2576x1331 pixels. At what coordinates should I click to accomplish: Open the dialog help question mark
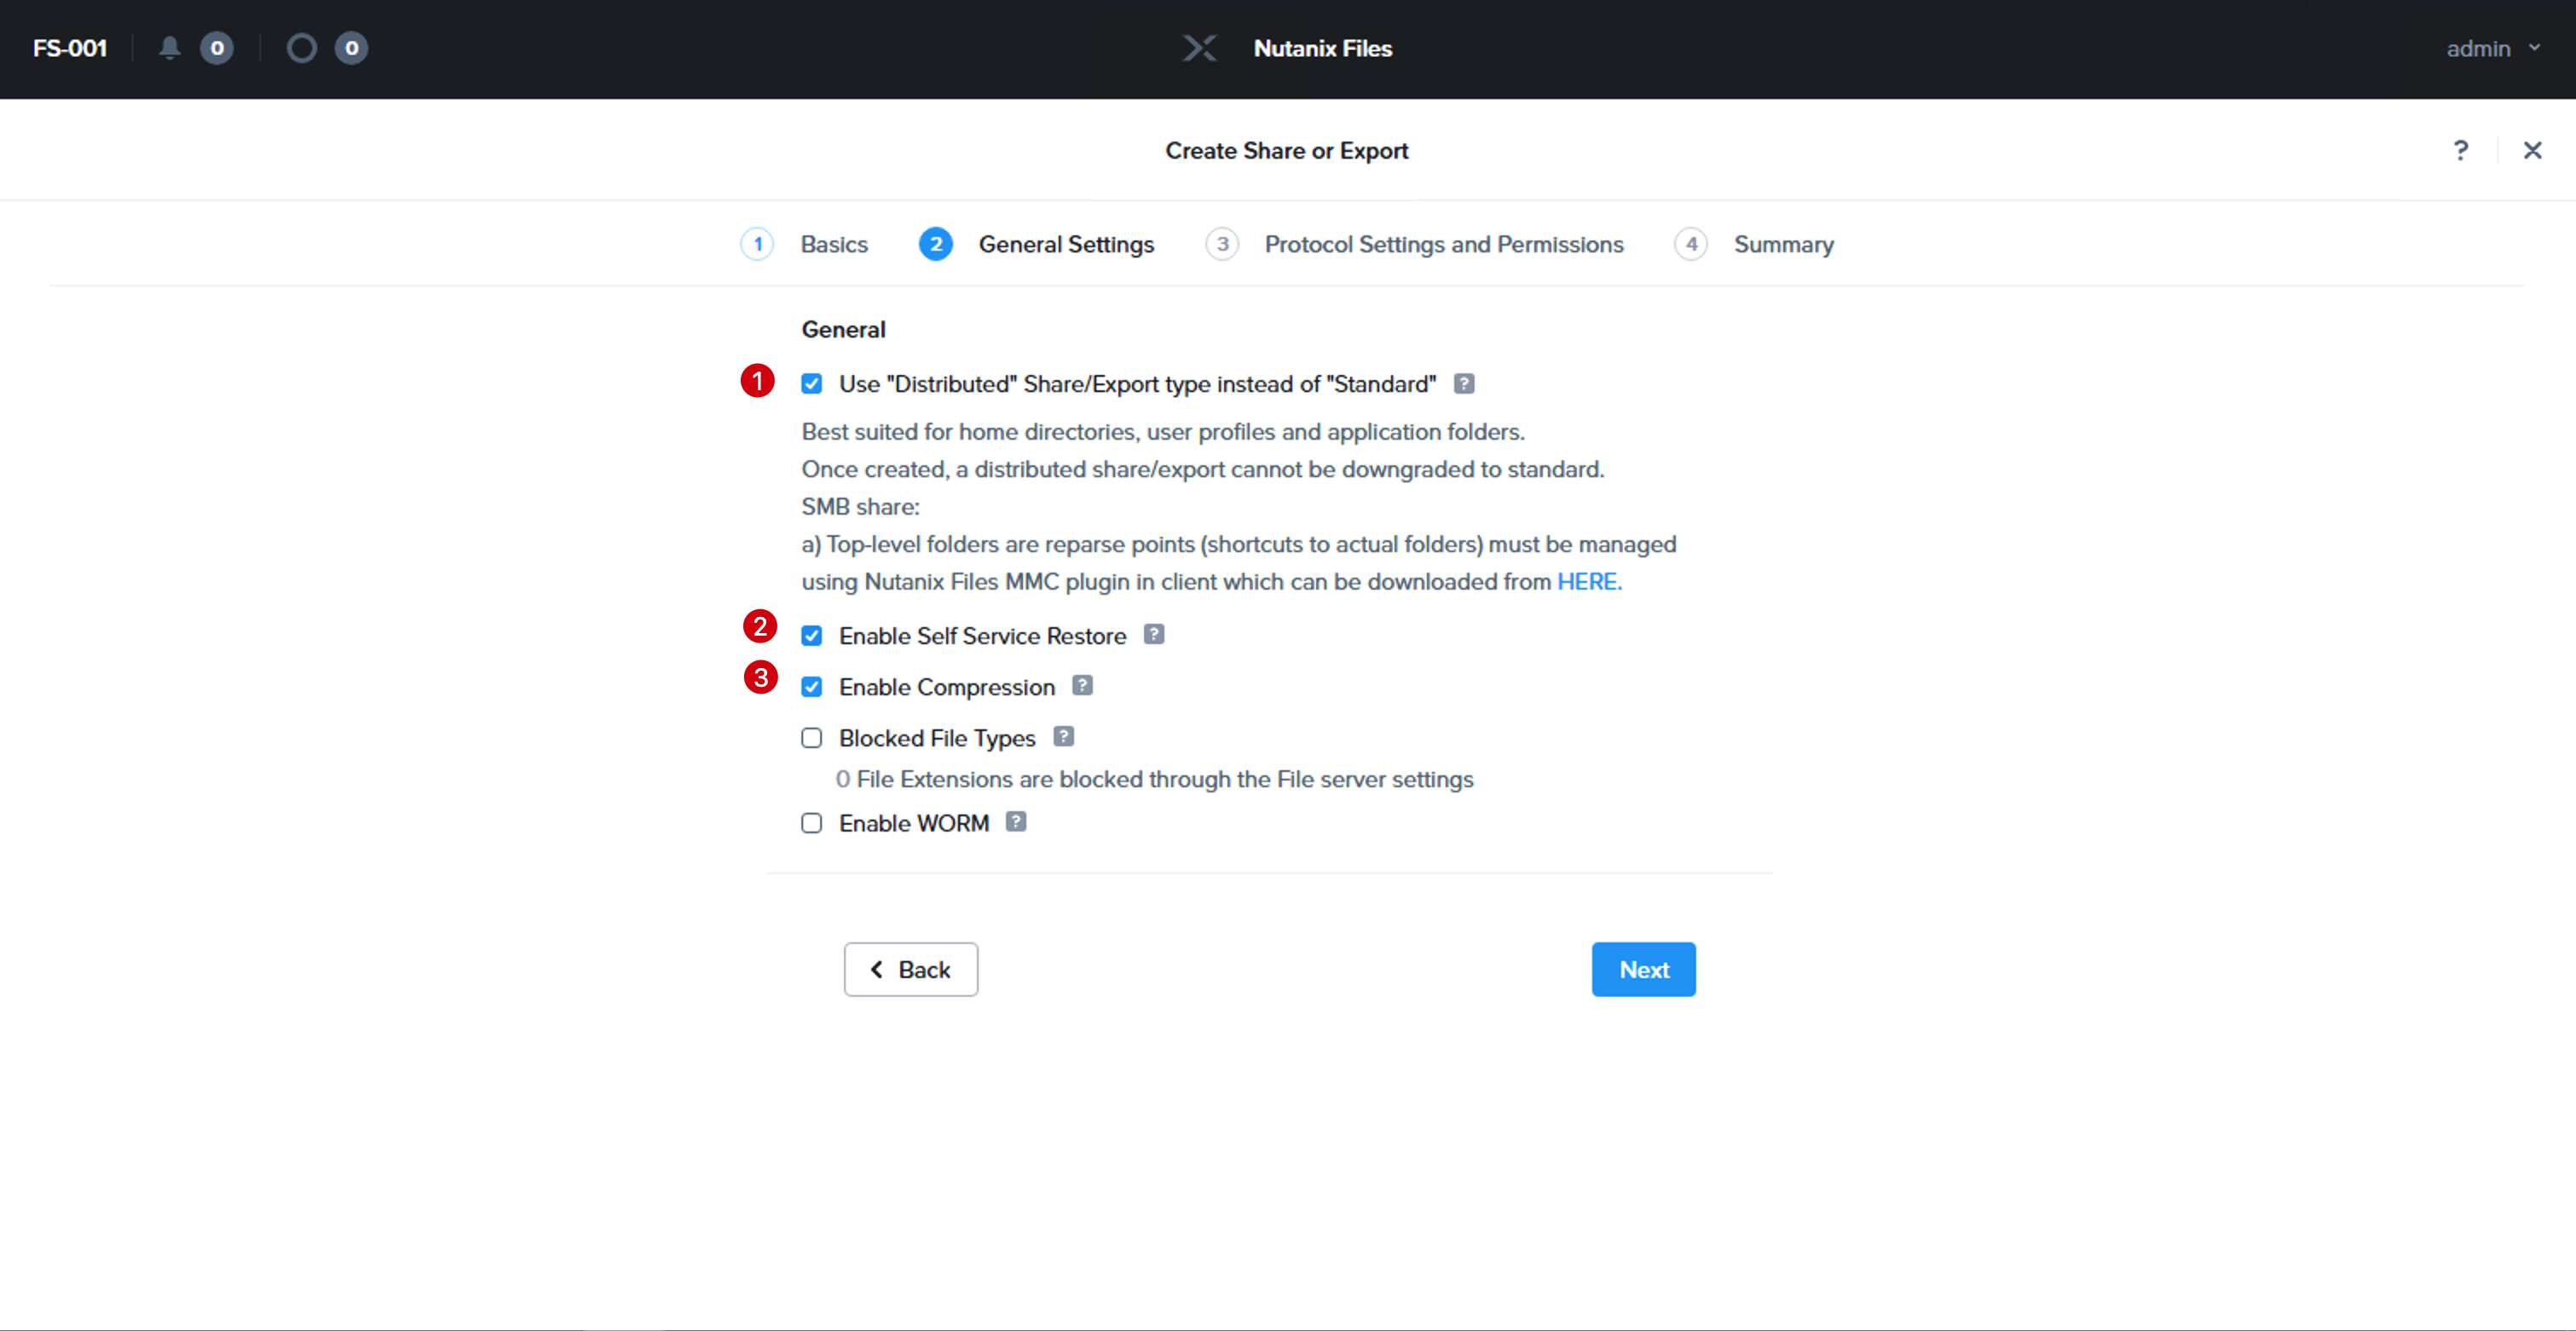coord(2460,150)
